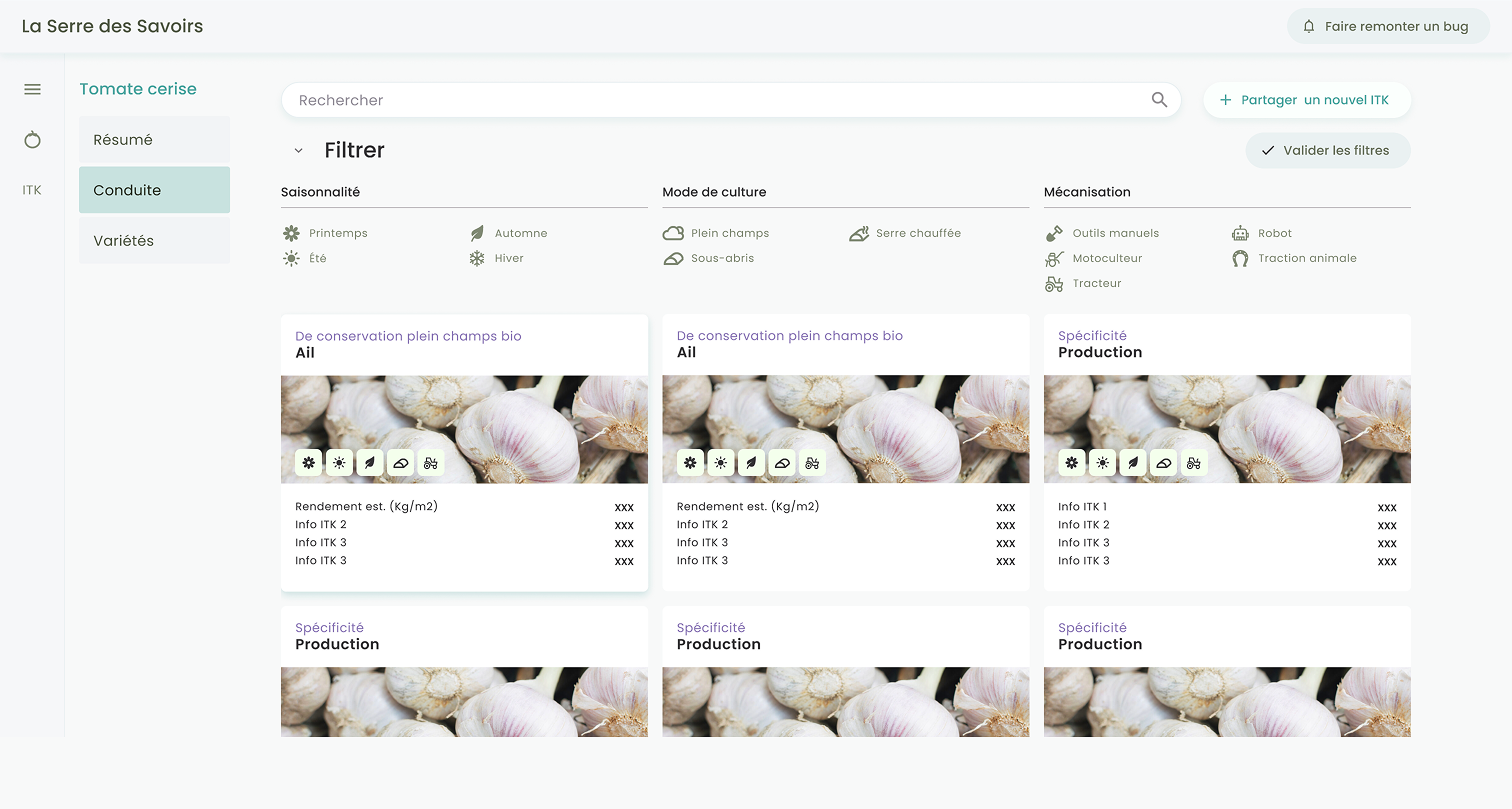Screen dimensions: 1512x809
Task: Click the flower icon on the second Ail card
Action: click(x=690, y=462)
